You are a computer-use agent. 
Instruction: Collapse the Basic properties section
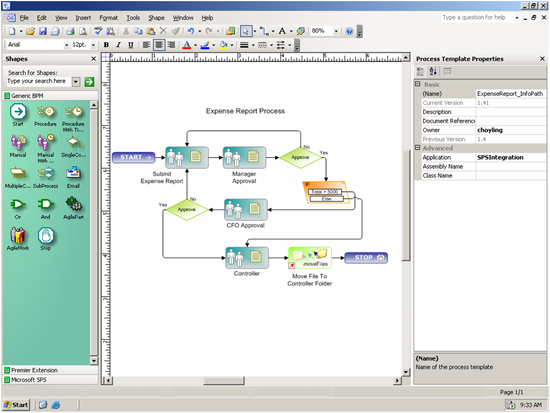point(418,84)
